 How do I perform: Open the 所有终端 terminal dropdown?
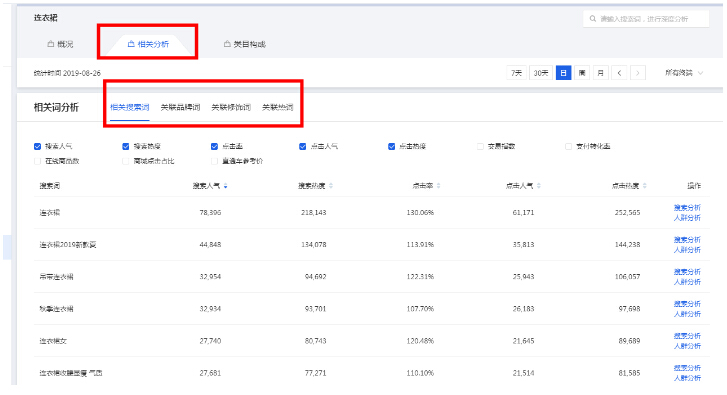click(x=684, y=73)
